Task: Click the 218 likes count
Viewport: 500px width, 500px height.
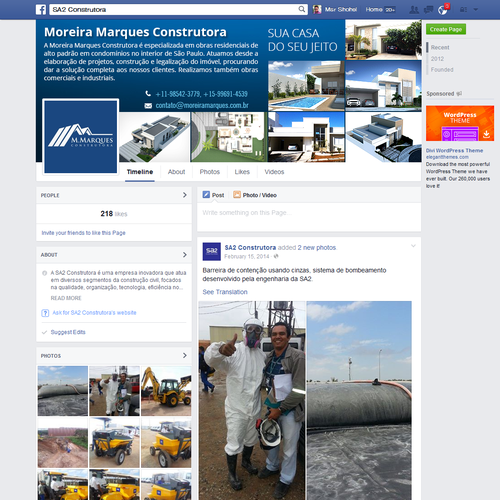Action: pos(114,214)
